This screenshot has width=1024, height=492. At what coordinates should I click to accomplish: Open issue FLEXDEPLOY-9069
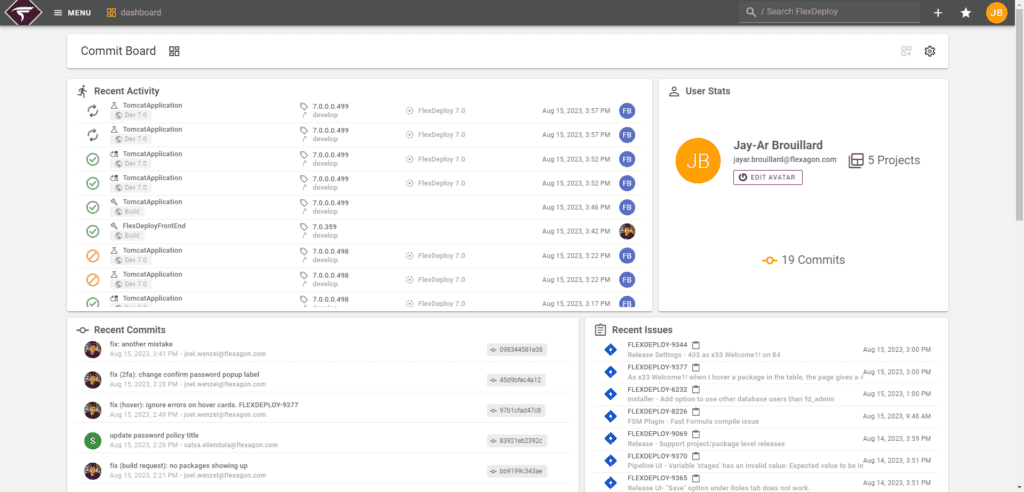click(657, 434)
